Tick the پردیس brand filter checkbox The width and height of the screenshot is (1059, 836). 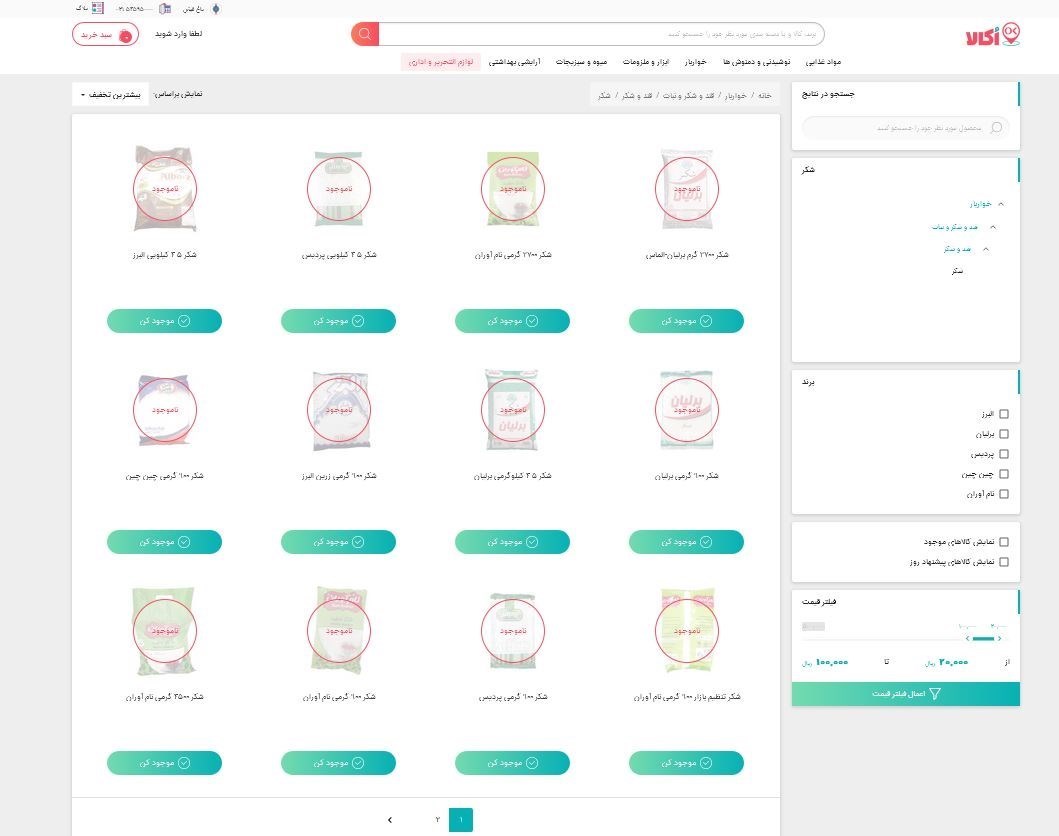pyautogui.click(x=1004, y=454)
